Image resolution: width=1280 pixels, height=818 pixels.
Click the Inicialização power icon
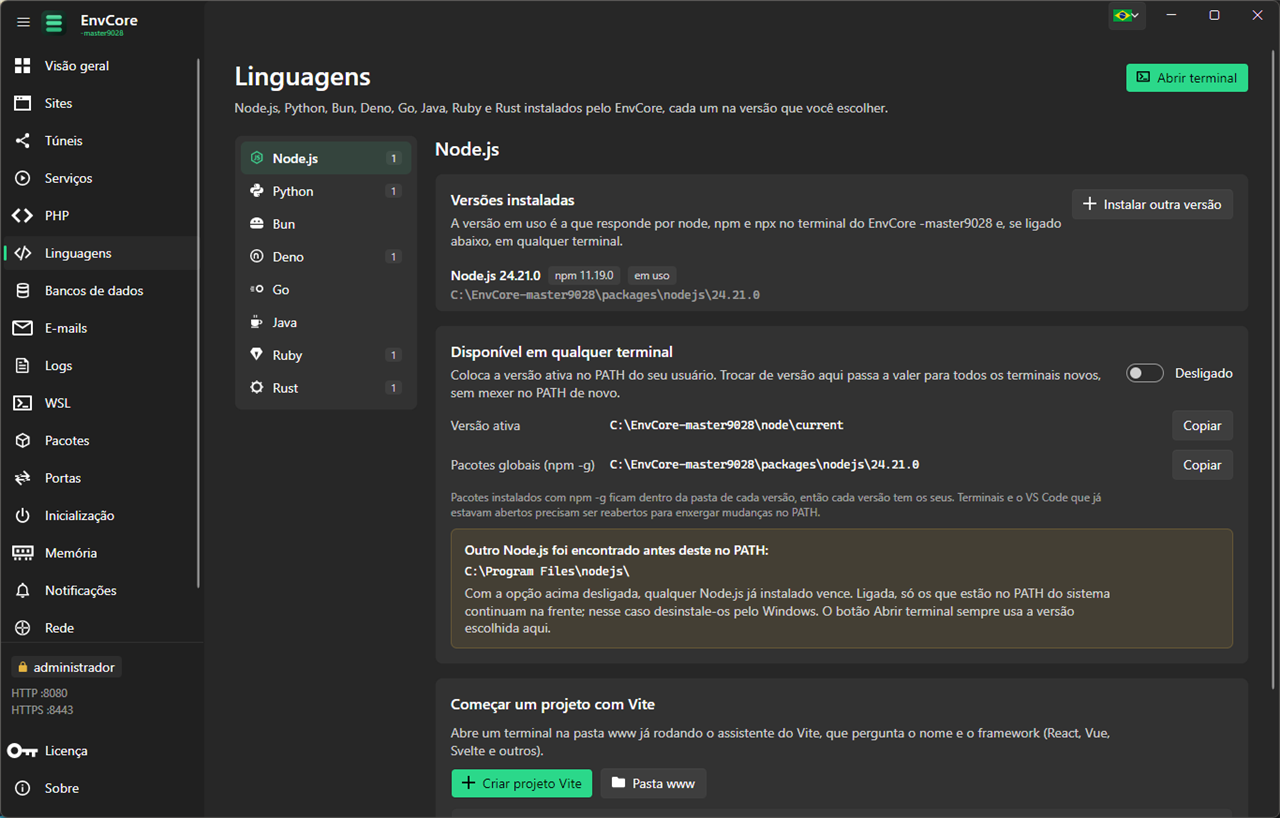(x=22, y=516)
